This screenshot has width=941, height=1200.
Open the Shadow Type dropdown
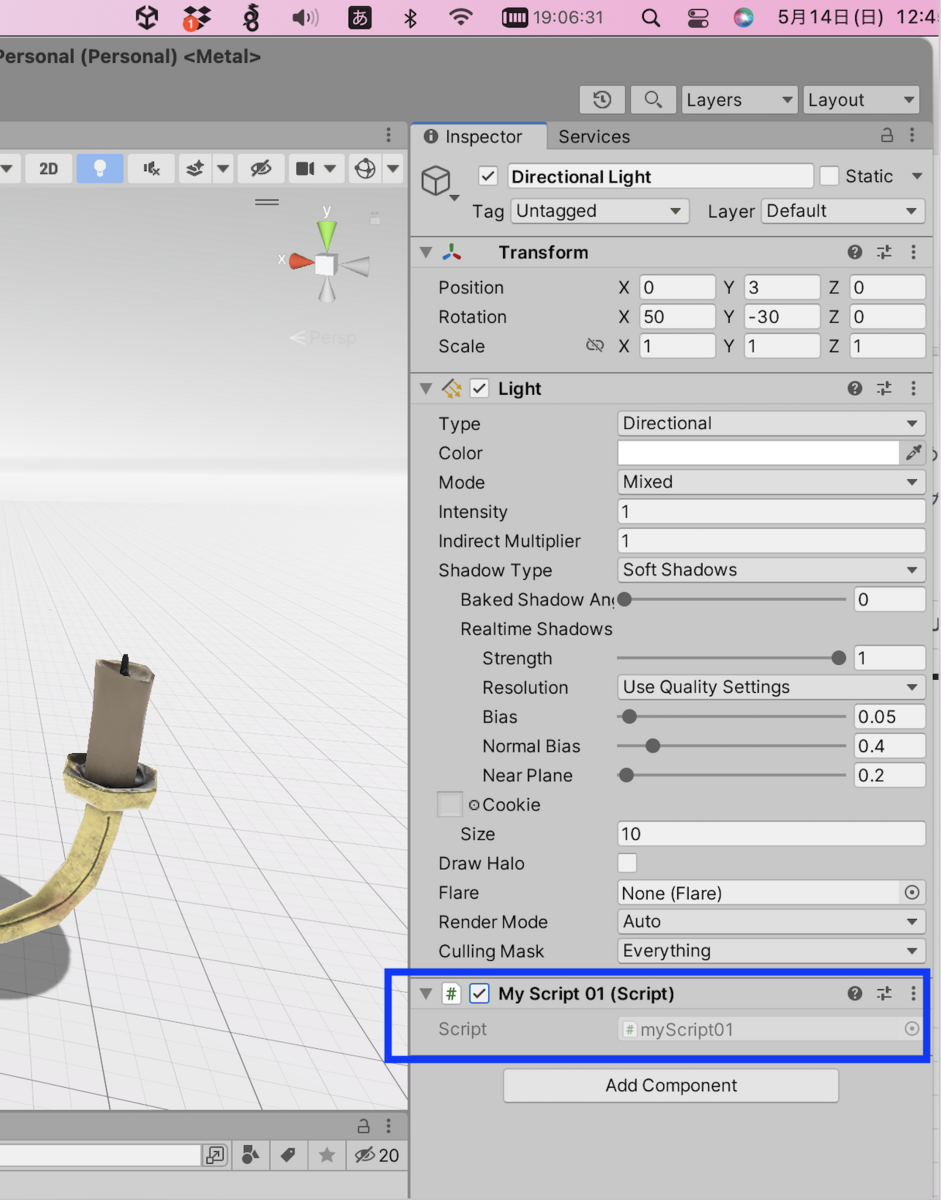click(771, 570)
